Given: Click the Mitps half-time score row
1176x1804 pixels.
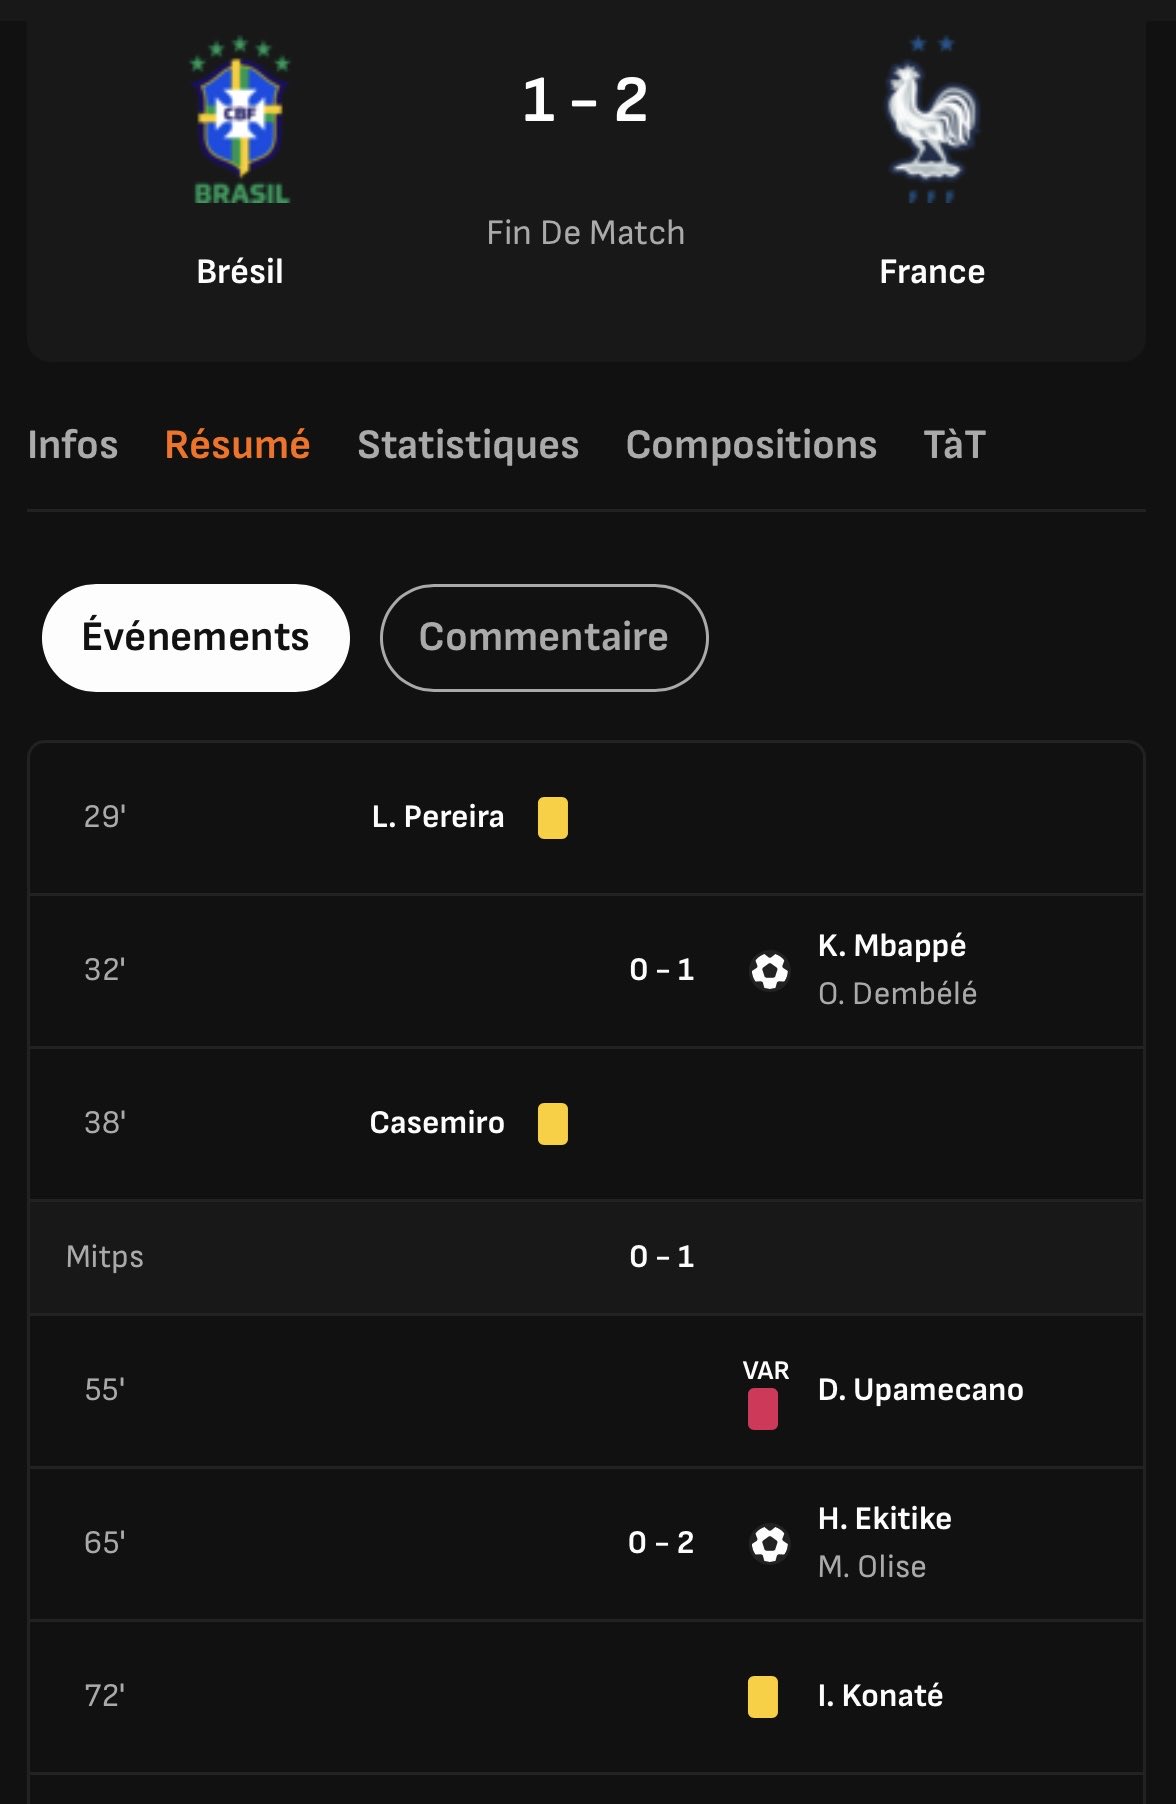Looking at the screenshot, I should [x=586, y=1256].
